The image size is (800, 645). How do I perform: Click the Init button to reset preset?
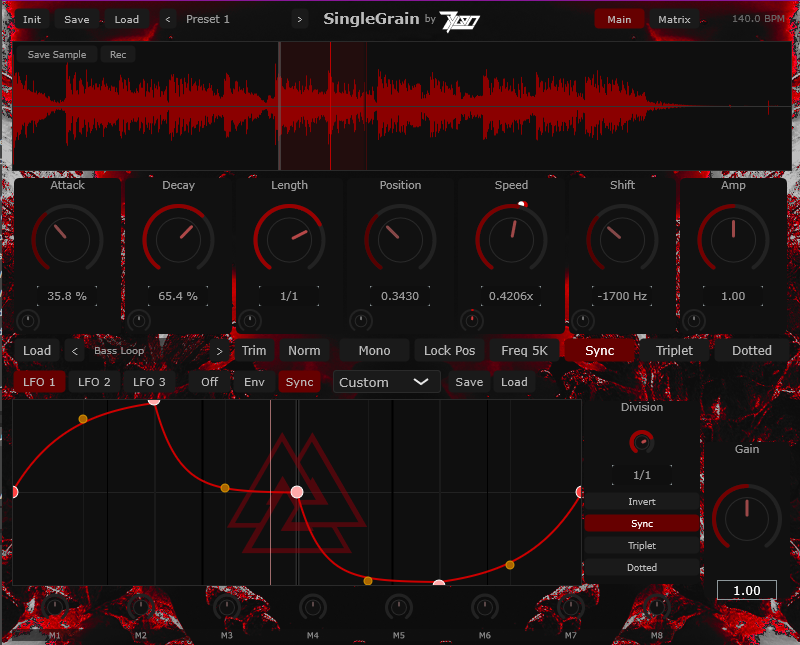coord(31,18)
